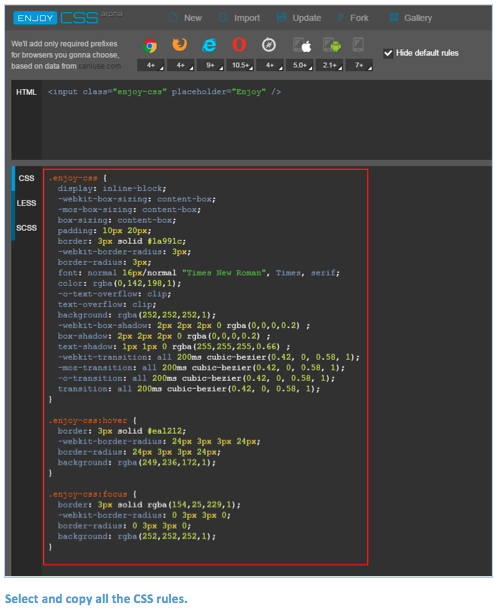The width and height of the screenshot is (500, 613).
Task: Select the Internet Explorer icon
Action: click(x=209, y=45)
